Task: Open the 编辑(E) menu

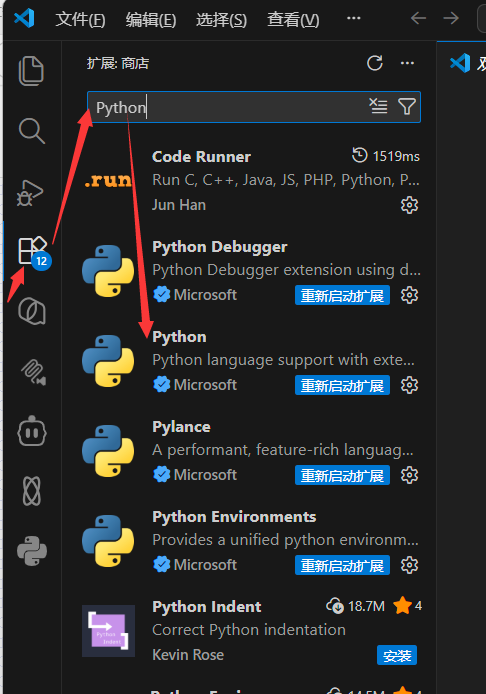Action: [150, 19]
